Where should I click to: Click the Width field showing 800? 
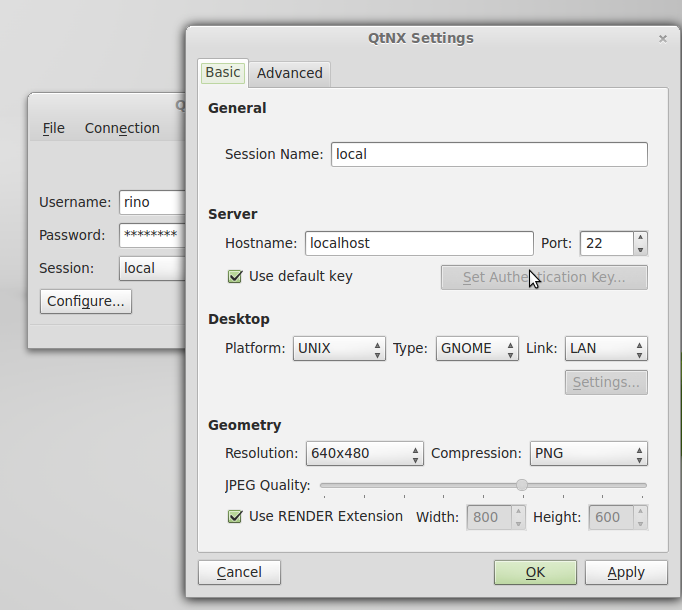tap(489, 517)
